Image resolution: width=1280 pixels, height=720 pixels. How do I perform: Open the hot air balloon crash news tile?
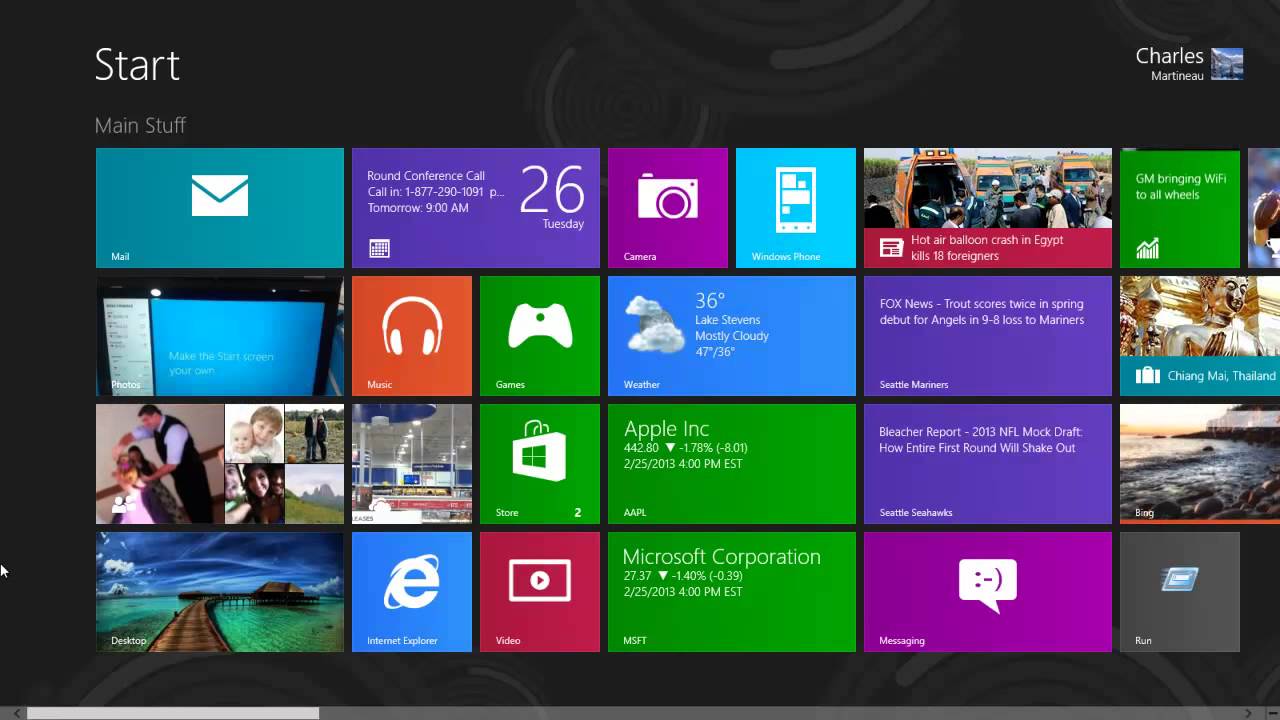coord(988,208)
